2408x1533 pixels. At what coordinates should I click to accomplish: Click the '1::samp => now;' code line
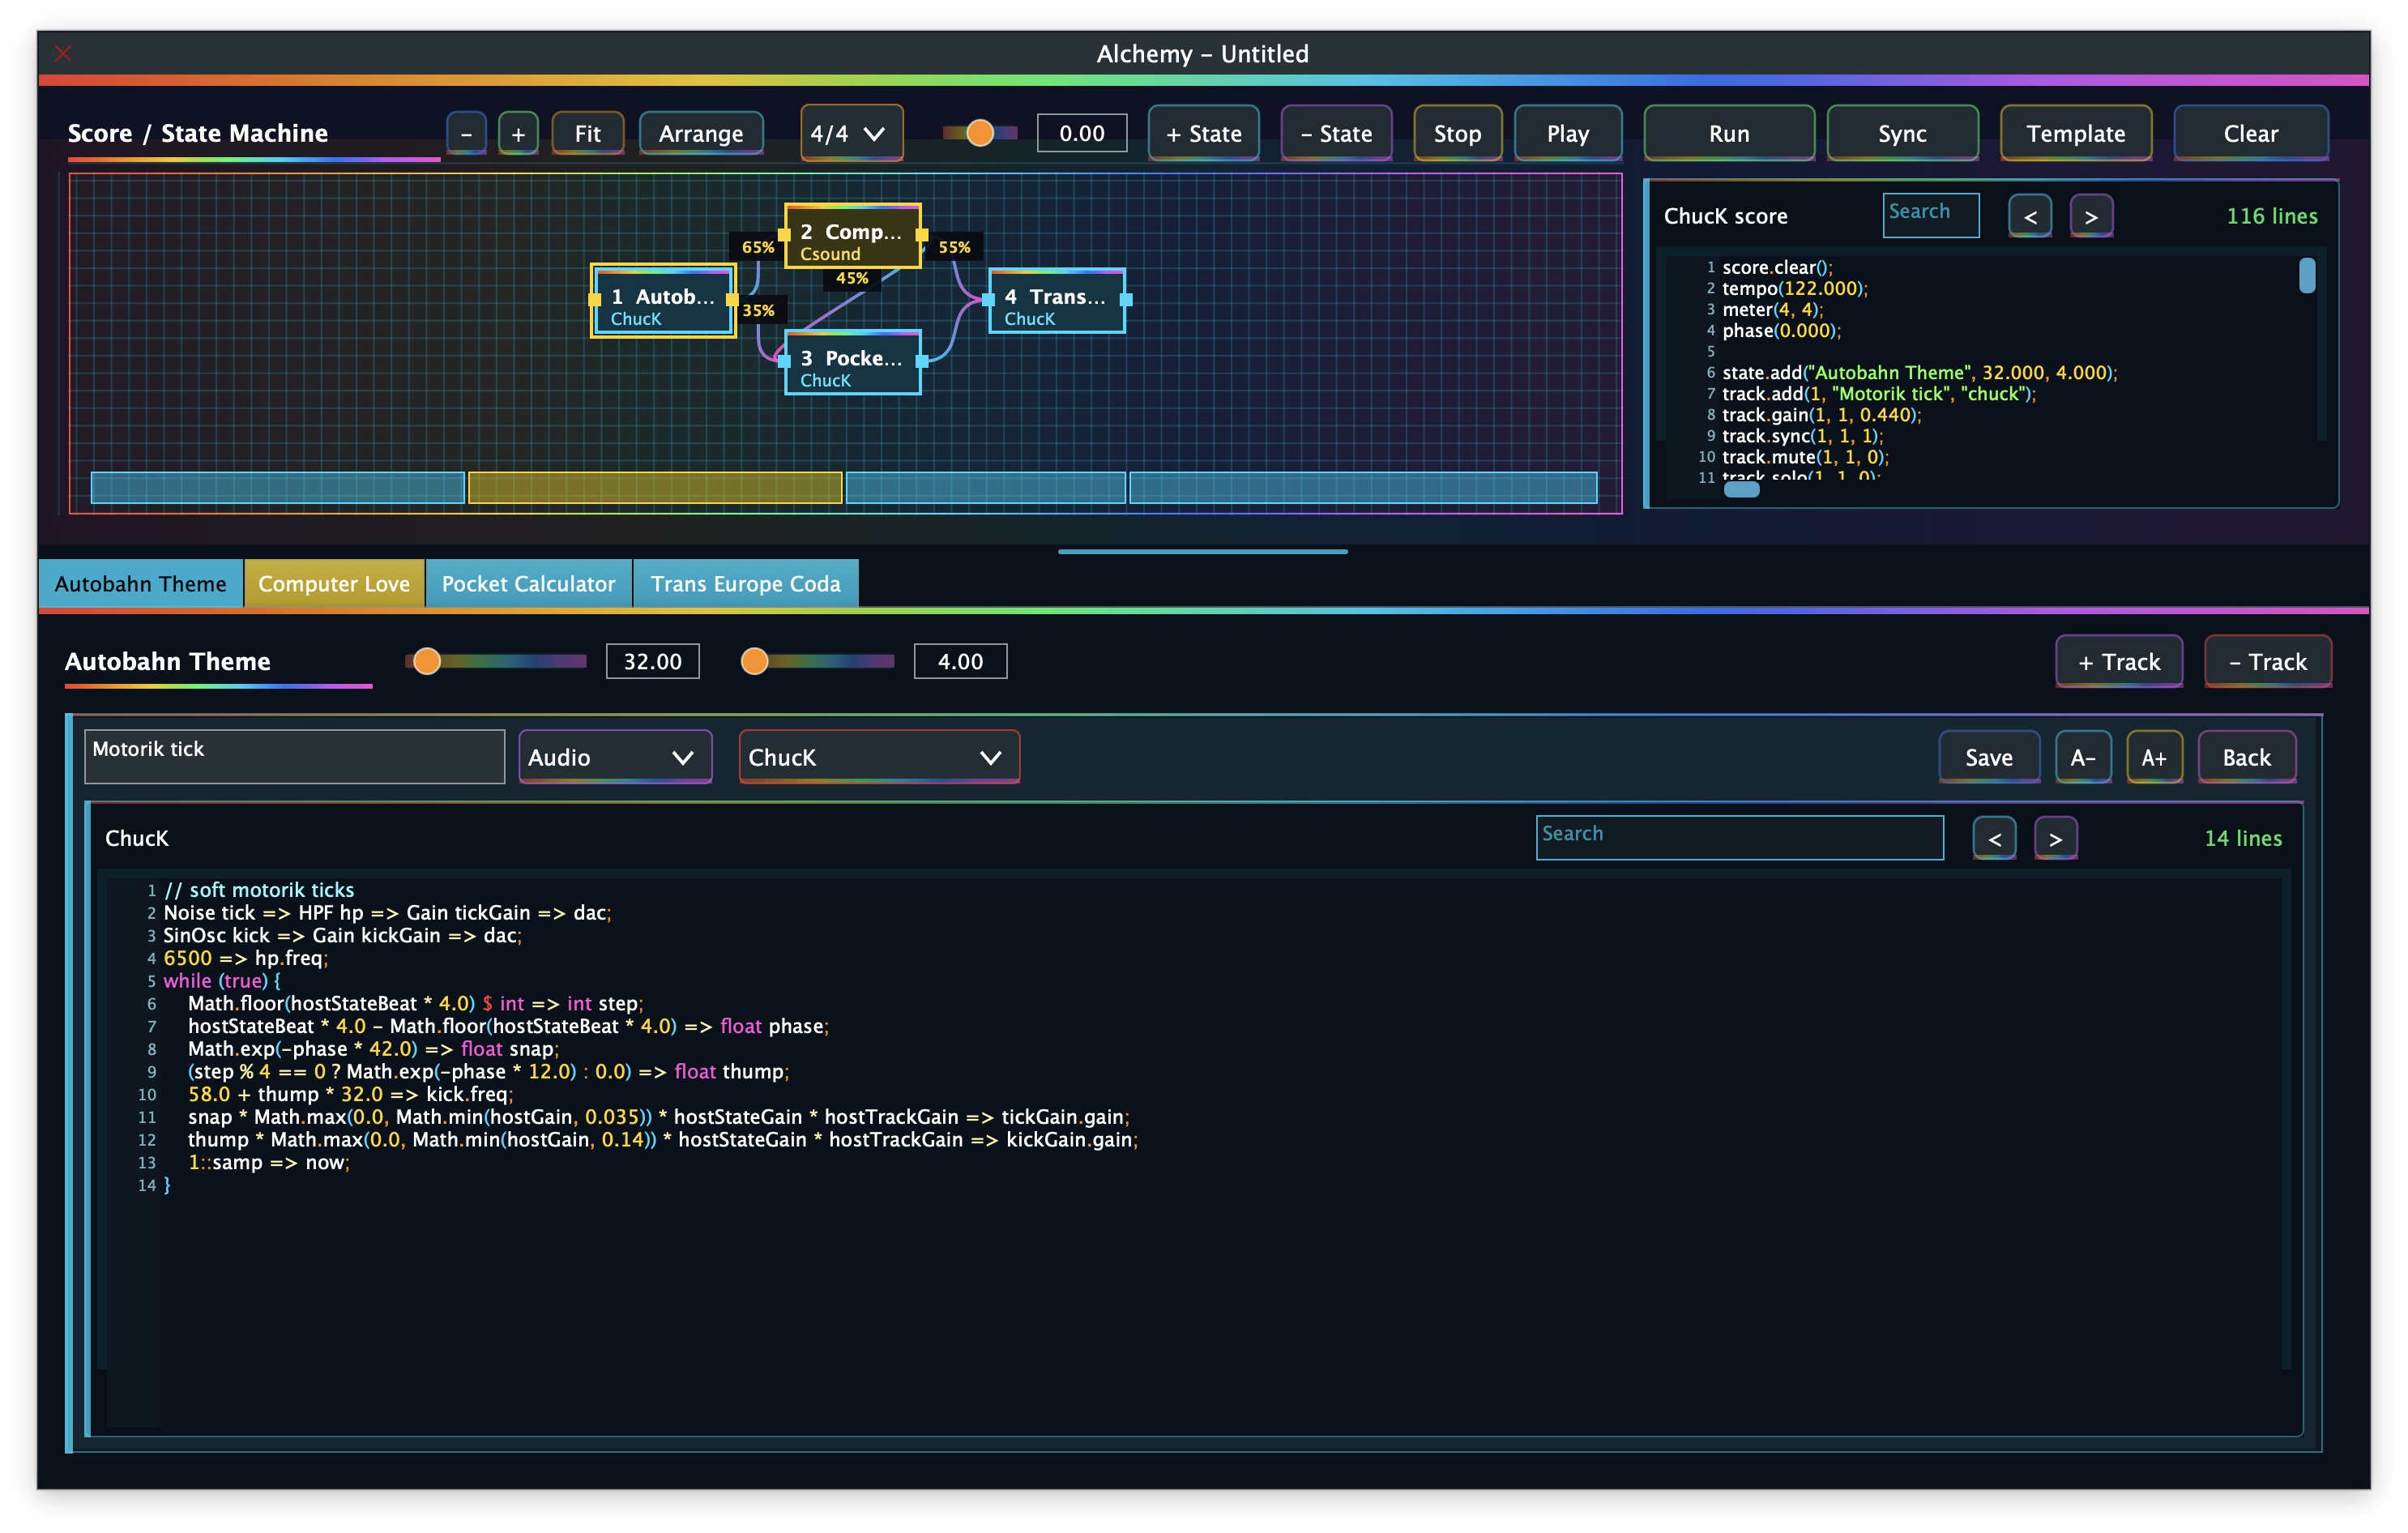coord(268,1162)
